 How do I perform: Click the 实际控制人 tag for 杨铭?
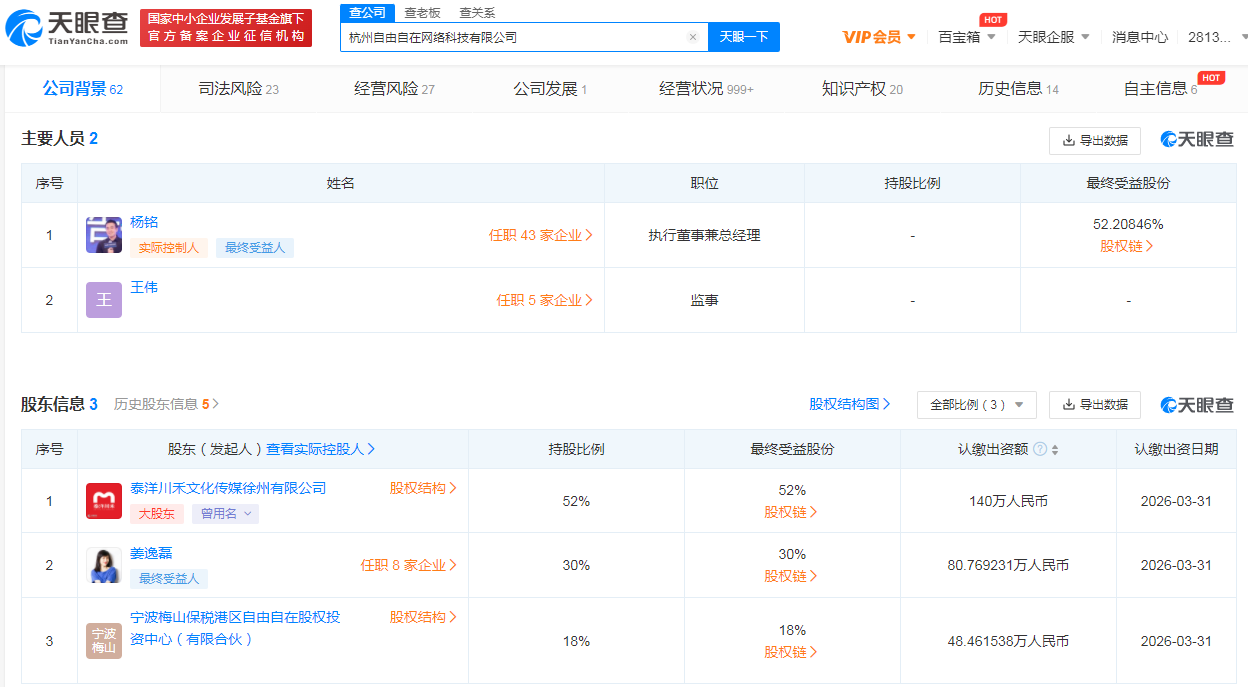coord(169,247)
